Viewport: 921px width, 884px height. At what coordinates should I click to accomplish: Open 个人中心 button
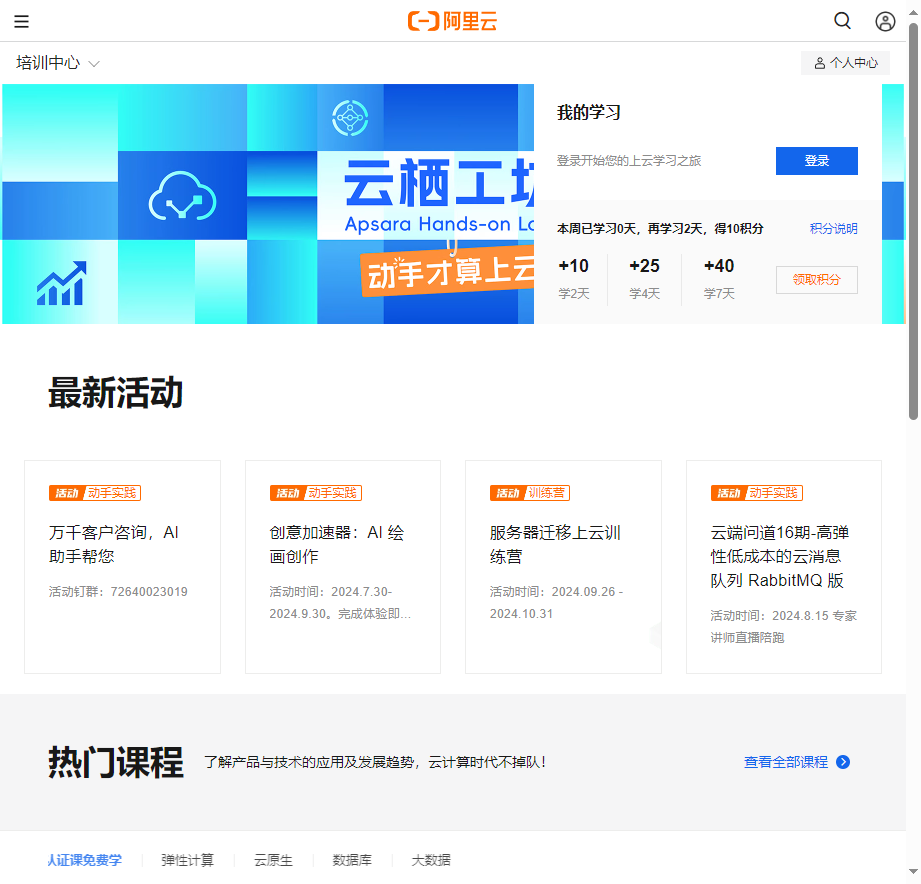[845, 63]
